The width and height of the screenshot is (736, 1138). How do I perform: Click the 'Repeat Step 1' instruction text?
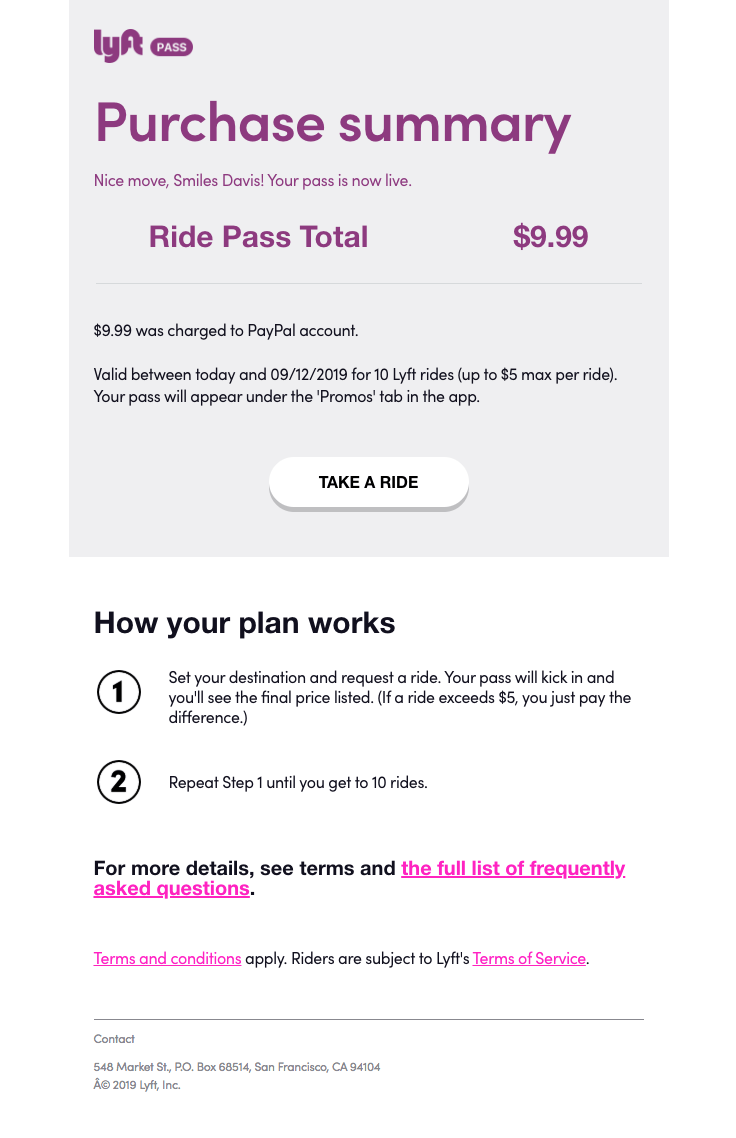pyautogui.click(x=298, y=782)
